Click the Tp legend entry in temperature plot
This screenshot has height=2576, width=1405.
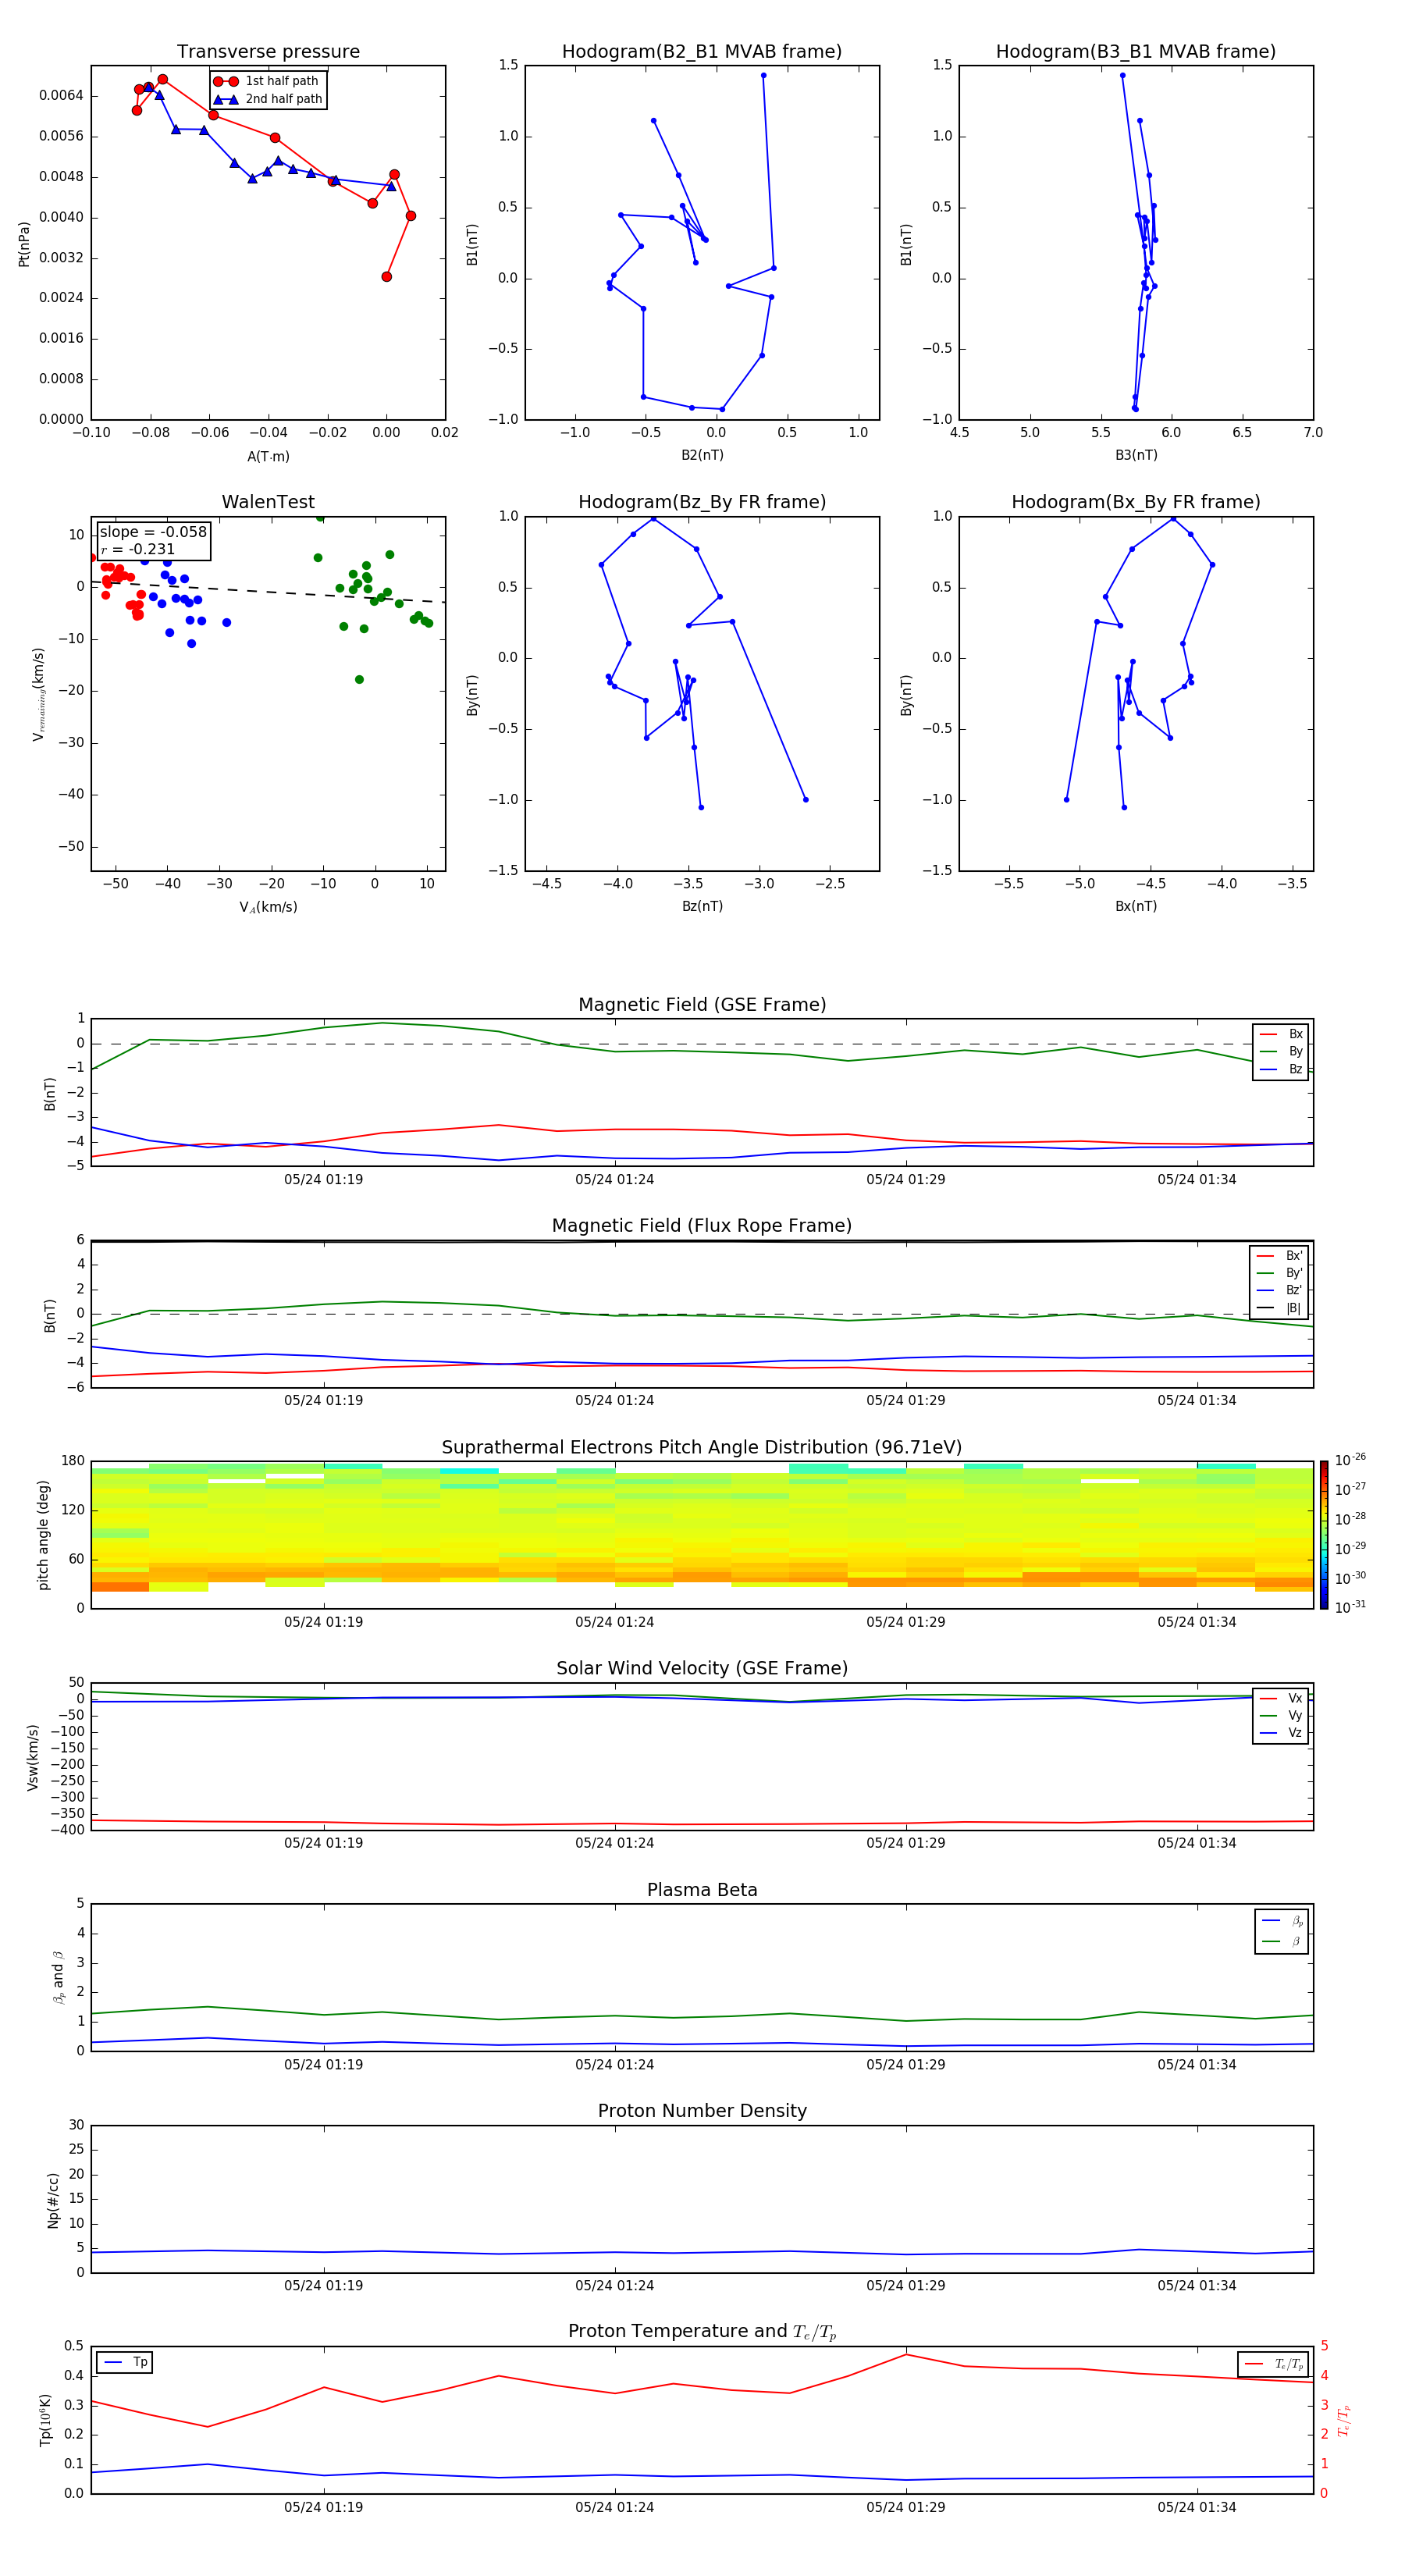coord(125,2363)
